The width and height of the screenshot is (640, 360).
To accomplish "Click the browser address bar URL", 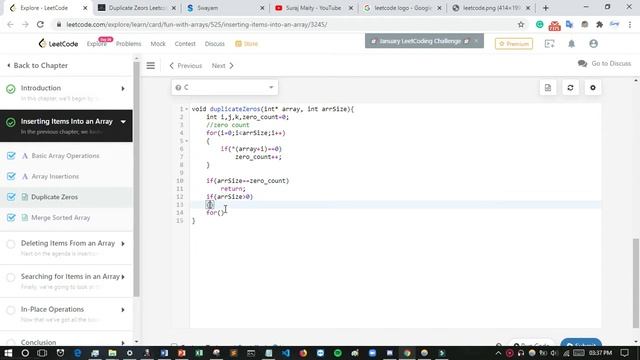I will (x=197, y=24).
